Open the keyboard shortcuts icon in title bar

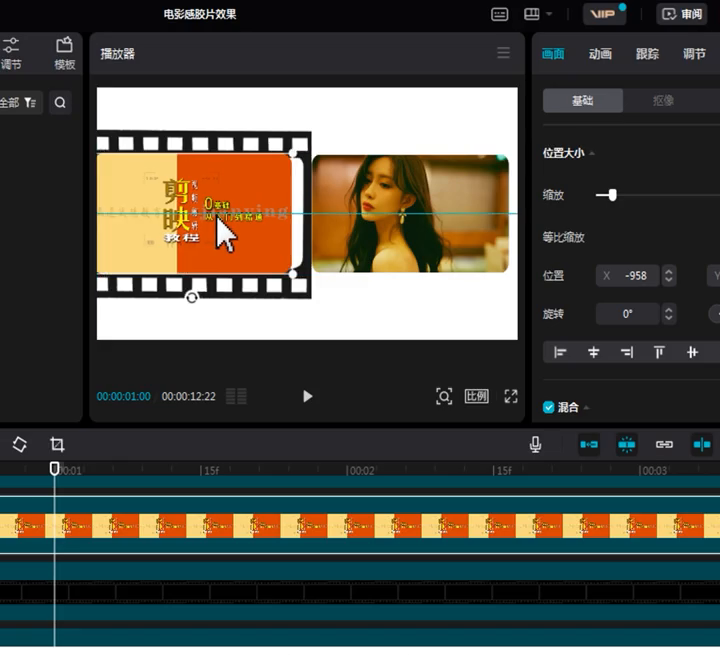point(500,14)
